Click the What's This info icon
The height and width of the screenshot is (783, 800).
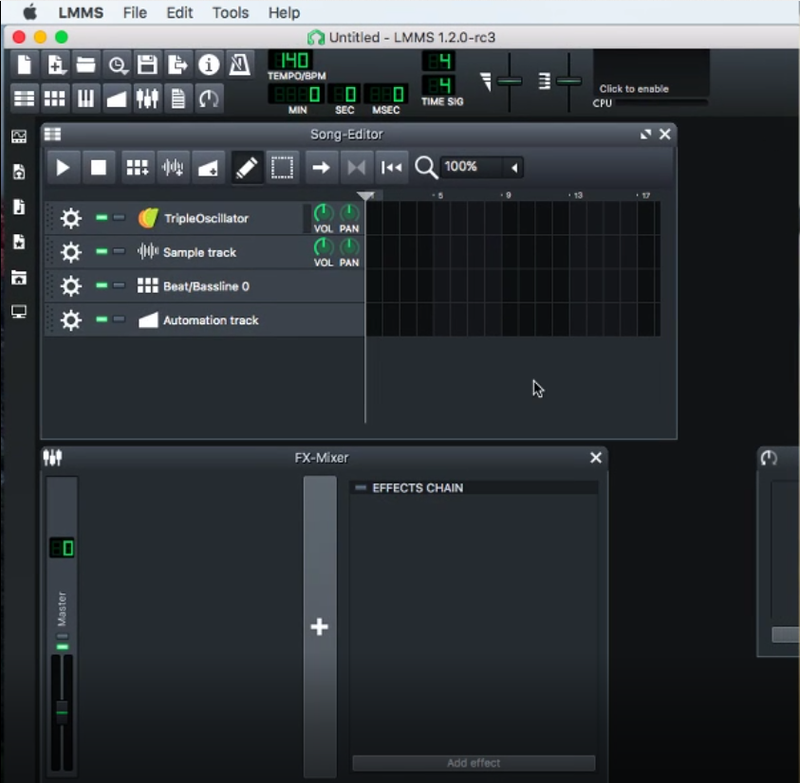[x=209, y=65]
